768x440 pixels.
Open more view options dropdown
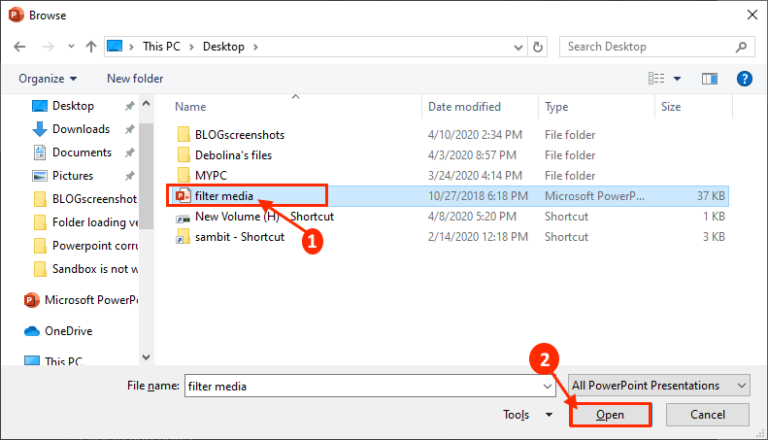click(677, 78)
